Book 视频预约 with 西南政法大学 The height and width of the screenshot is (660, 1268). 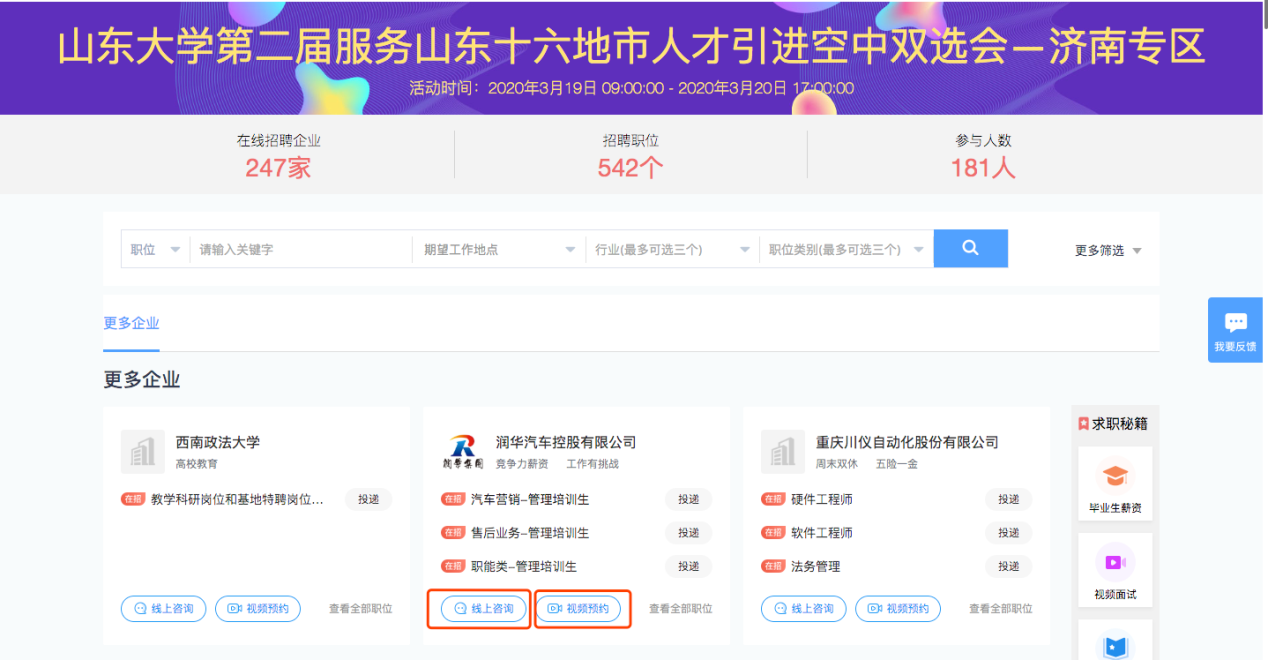pos(258,608)
